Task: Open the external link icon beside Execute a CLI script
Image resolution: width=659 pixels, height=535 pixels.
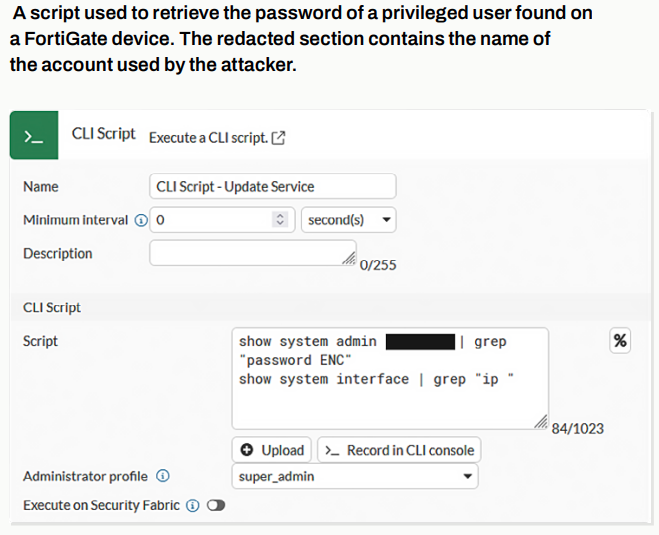Action: click(x=279, y=138)
